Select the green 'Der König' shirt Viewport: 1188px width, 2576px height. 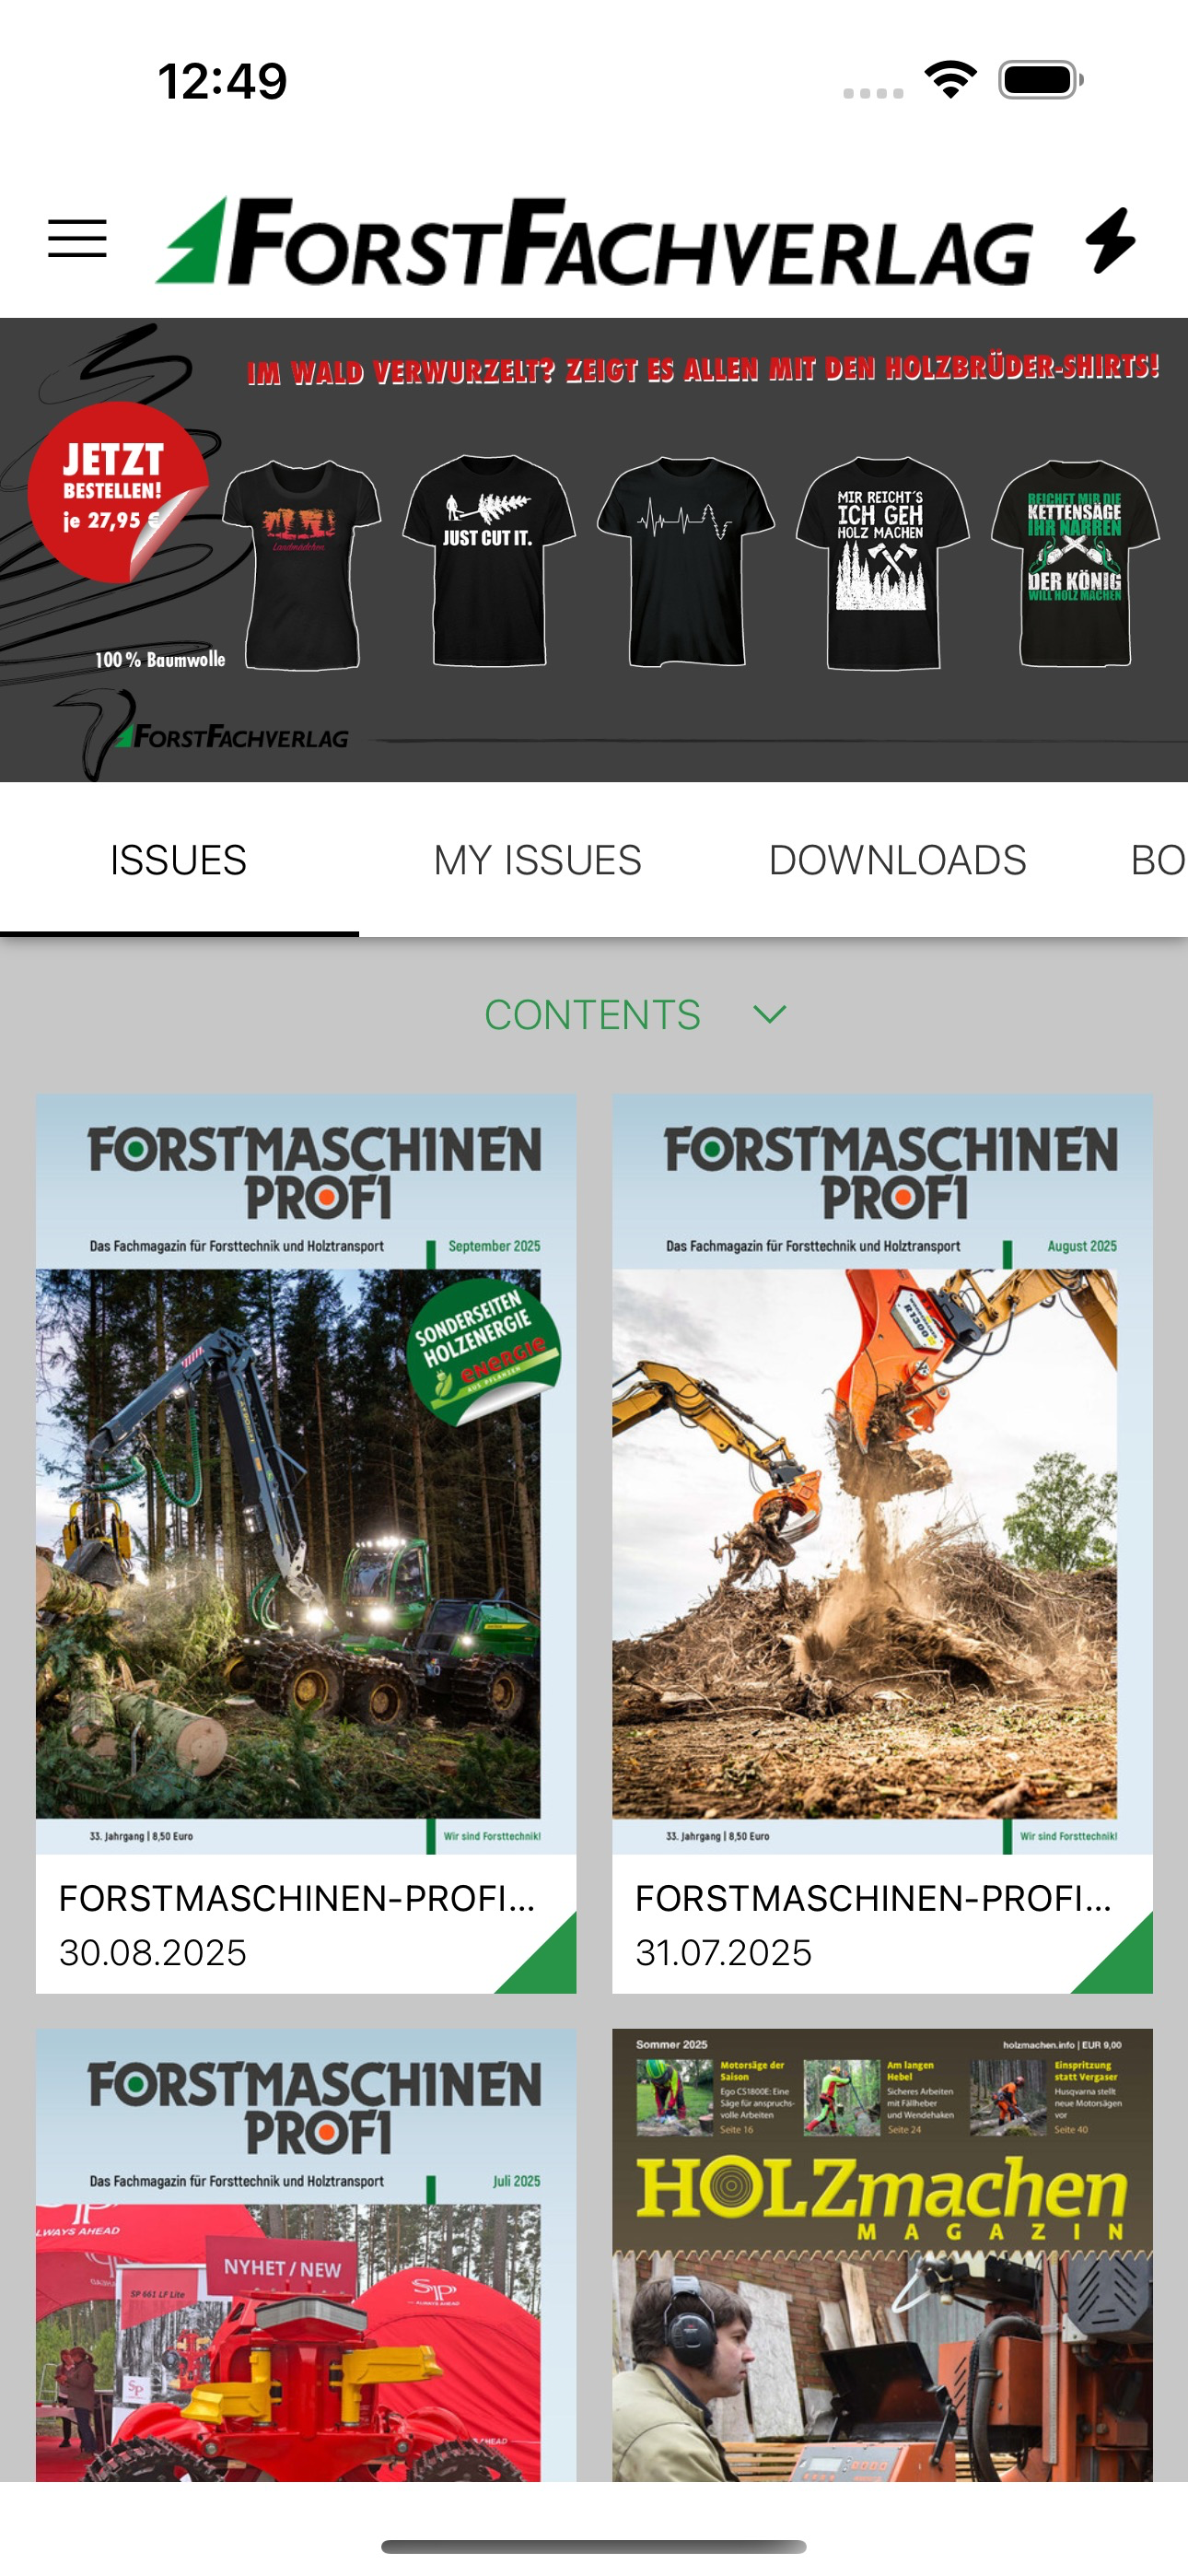[x=1075, y=563]
